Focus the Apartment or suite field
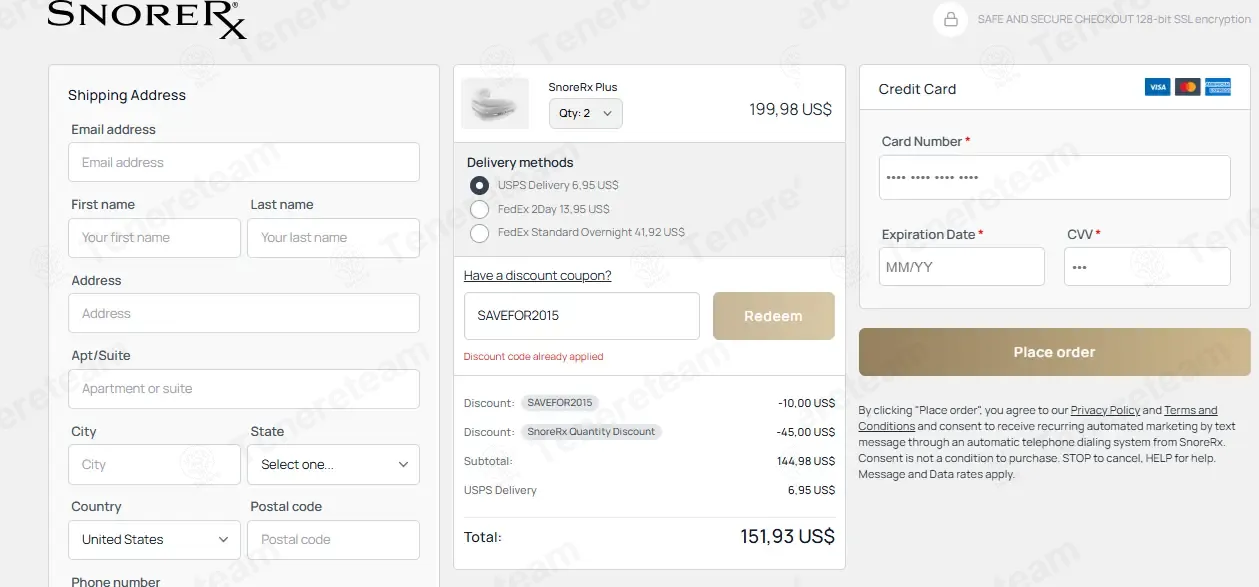The height and width of the screenshot is (587, 1259). [244, 389]
